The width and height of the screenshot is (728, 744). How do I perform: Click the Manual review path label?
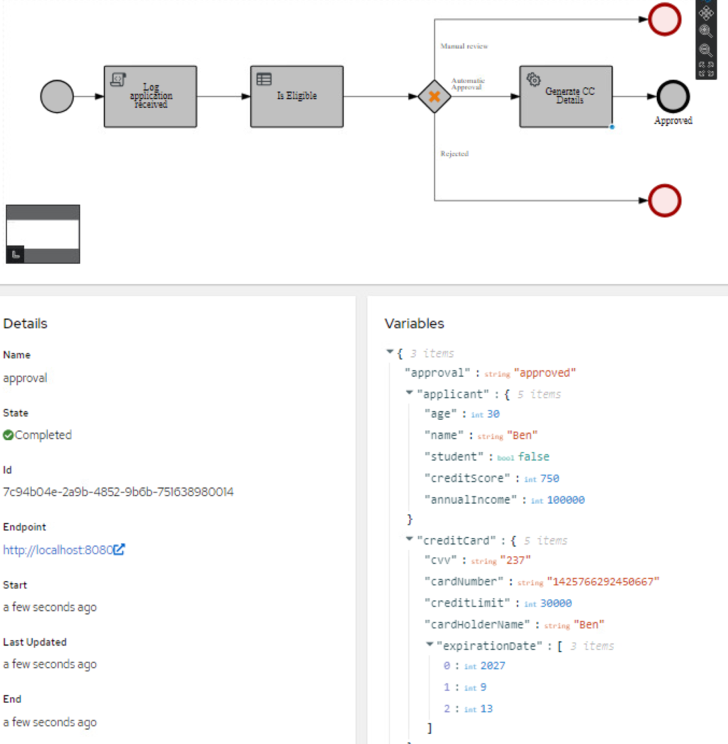coord(464,46)
